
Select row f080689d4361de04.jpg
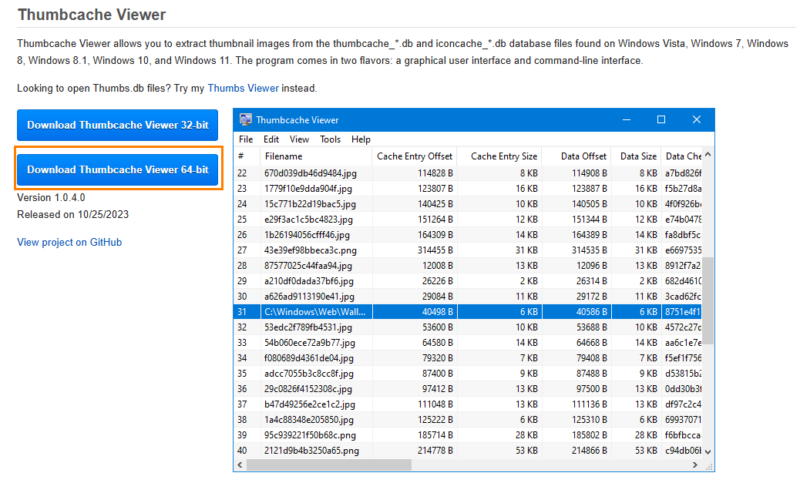pyautogui.click(x=468, y=358)
